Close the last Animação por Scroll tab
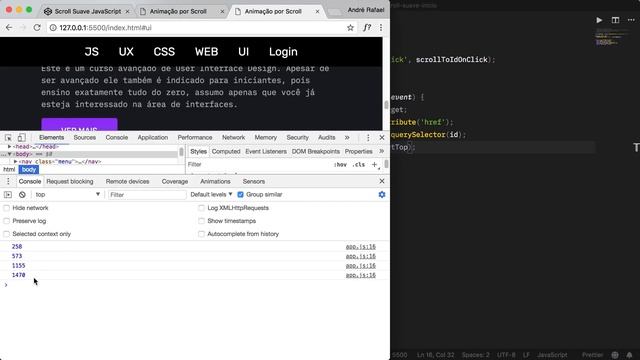The width and height of the screenshot is (640, 360). pos(317,11)
